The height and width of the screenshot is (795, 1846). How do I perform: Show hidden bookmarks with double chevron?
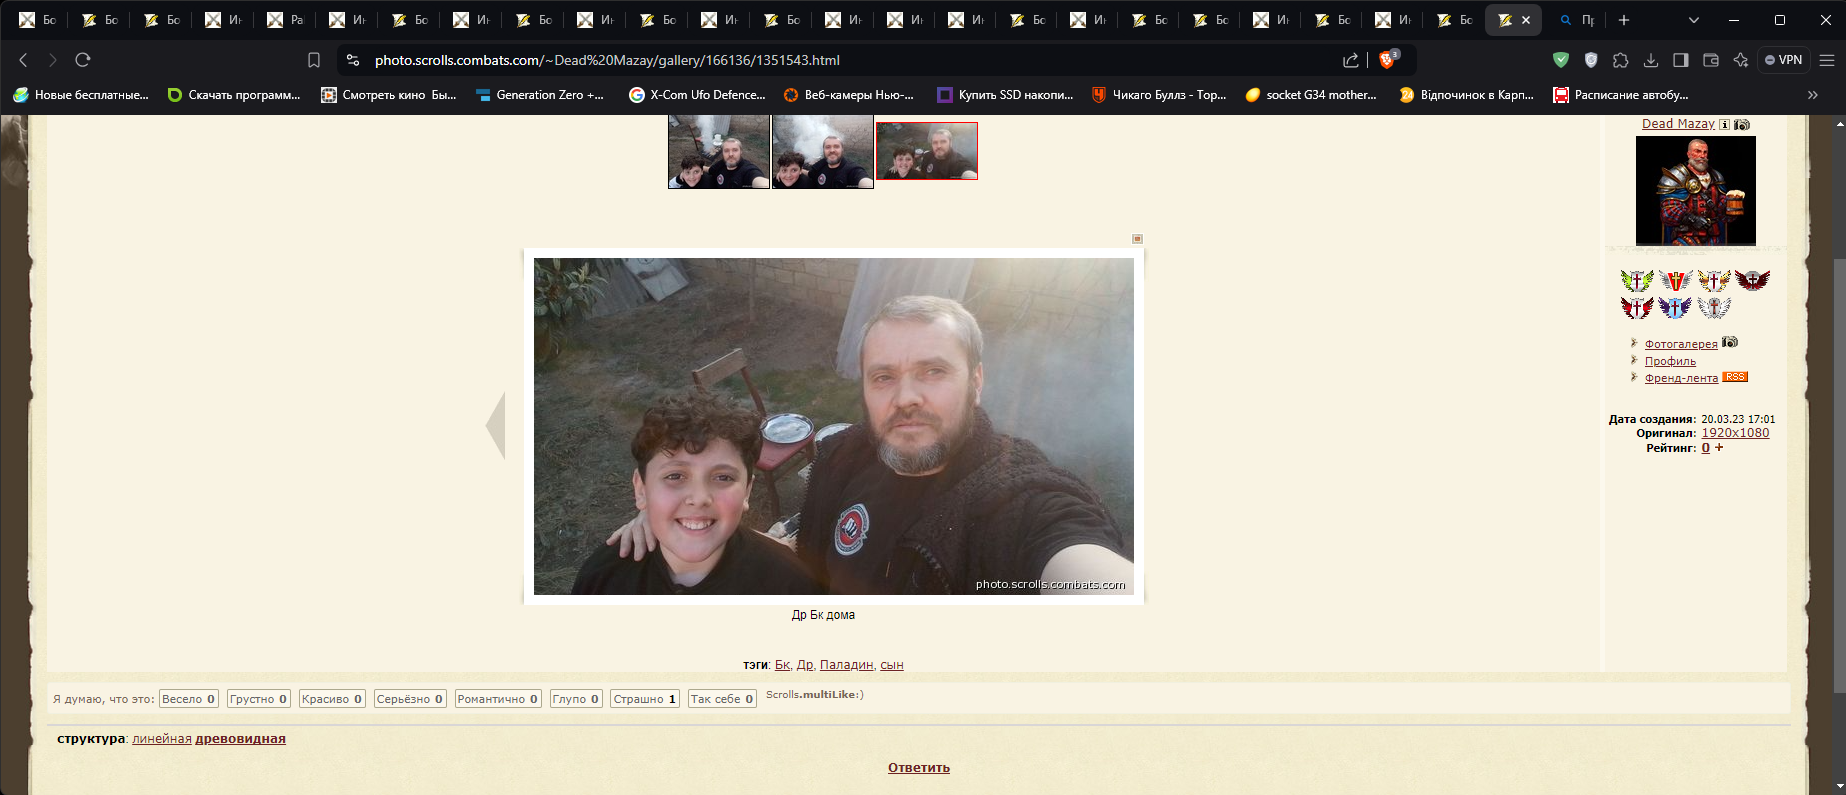click(x=1813, y=95)
